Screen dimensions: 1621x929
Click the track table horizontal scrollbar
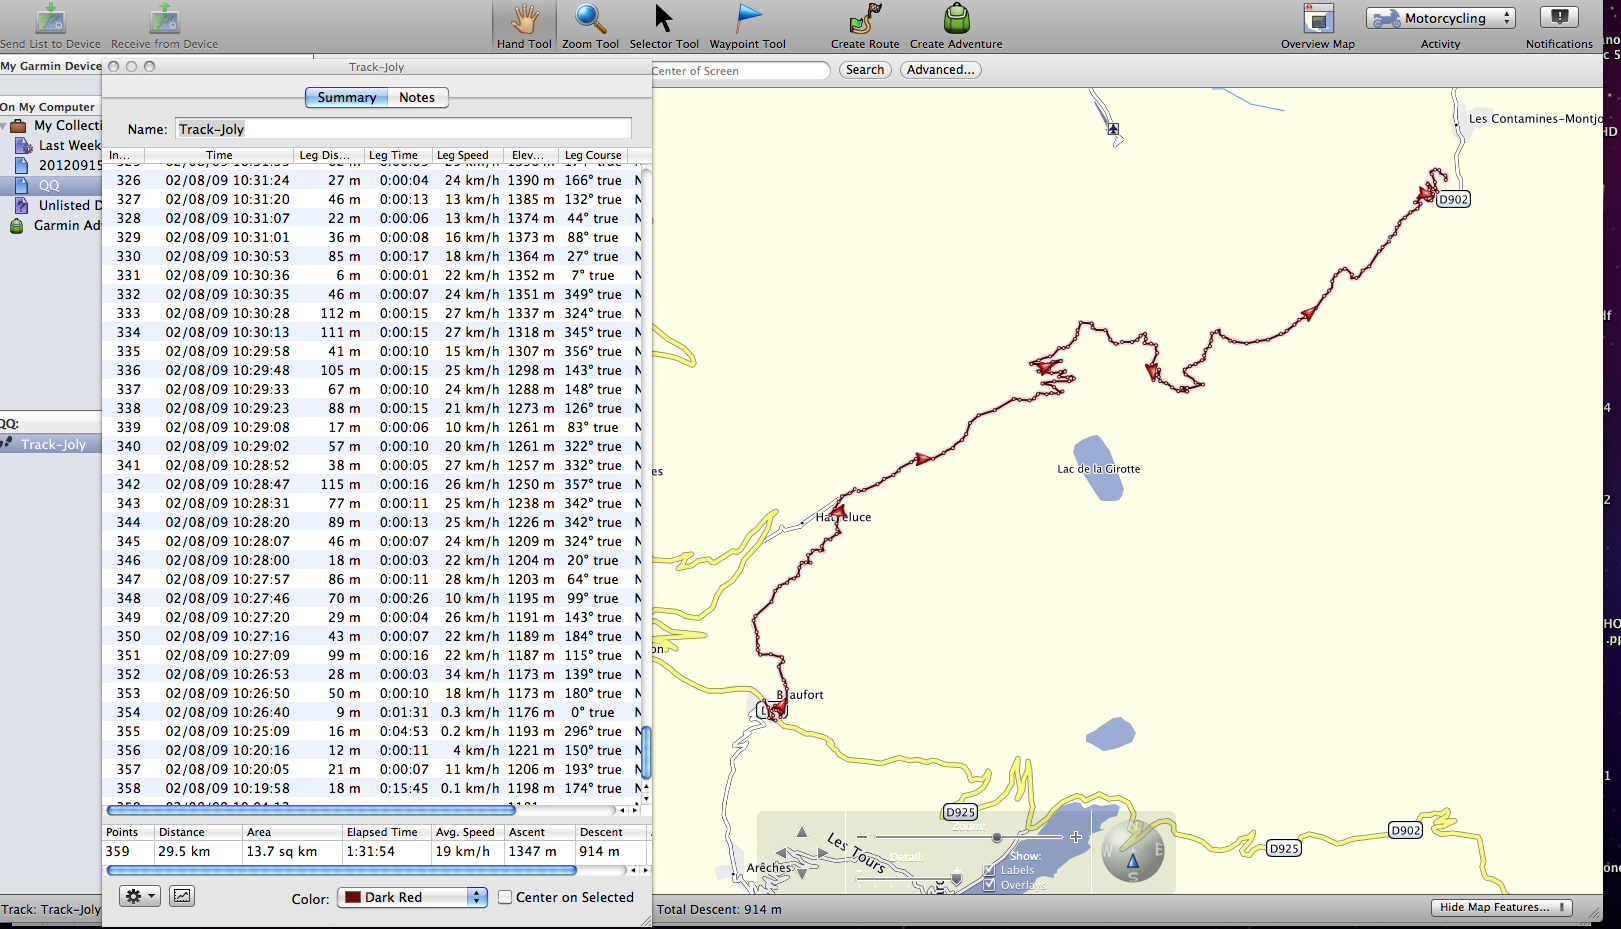(x=311, y=810)
